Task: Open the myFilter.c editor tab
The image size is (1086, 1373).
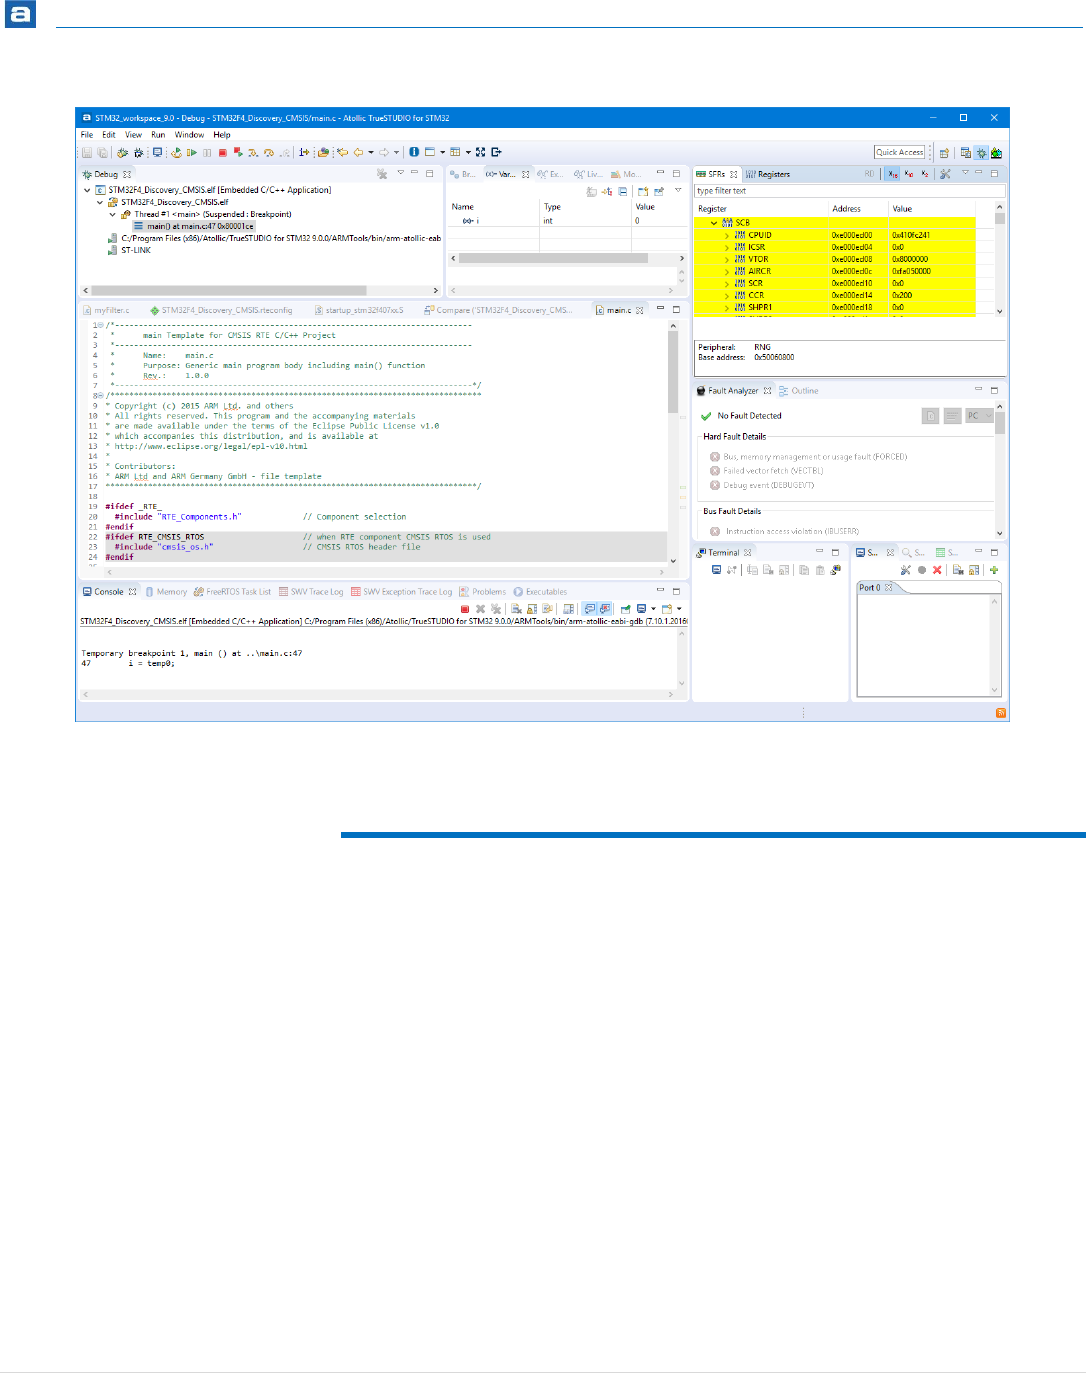Action: [x=106, y=310]
